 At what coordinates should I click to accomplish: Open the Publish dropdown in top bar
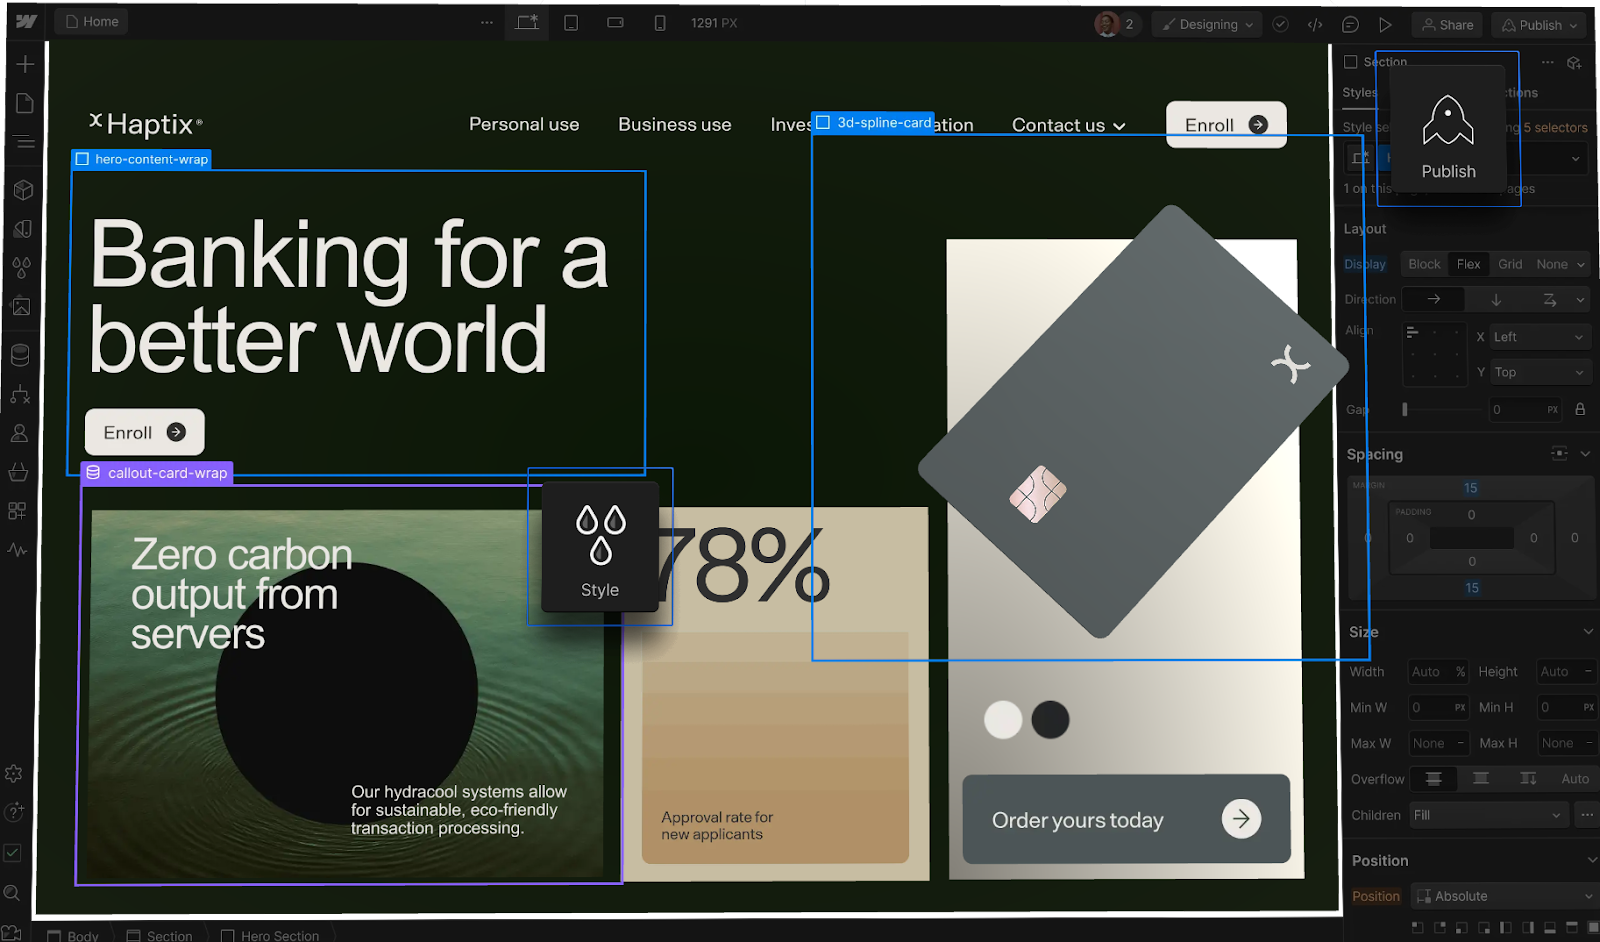[1541, 25]
